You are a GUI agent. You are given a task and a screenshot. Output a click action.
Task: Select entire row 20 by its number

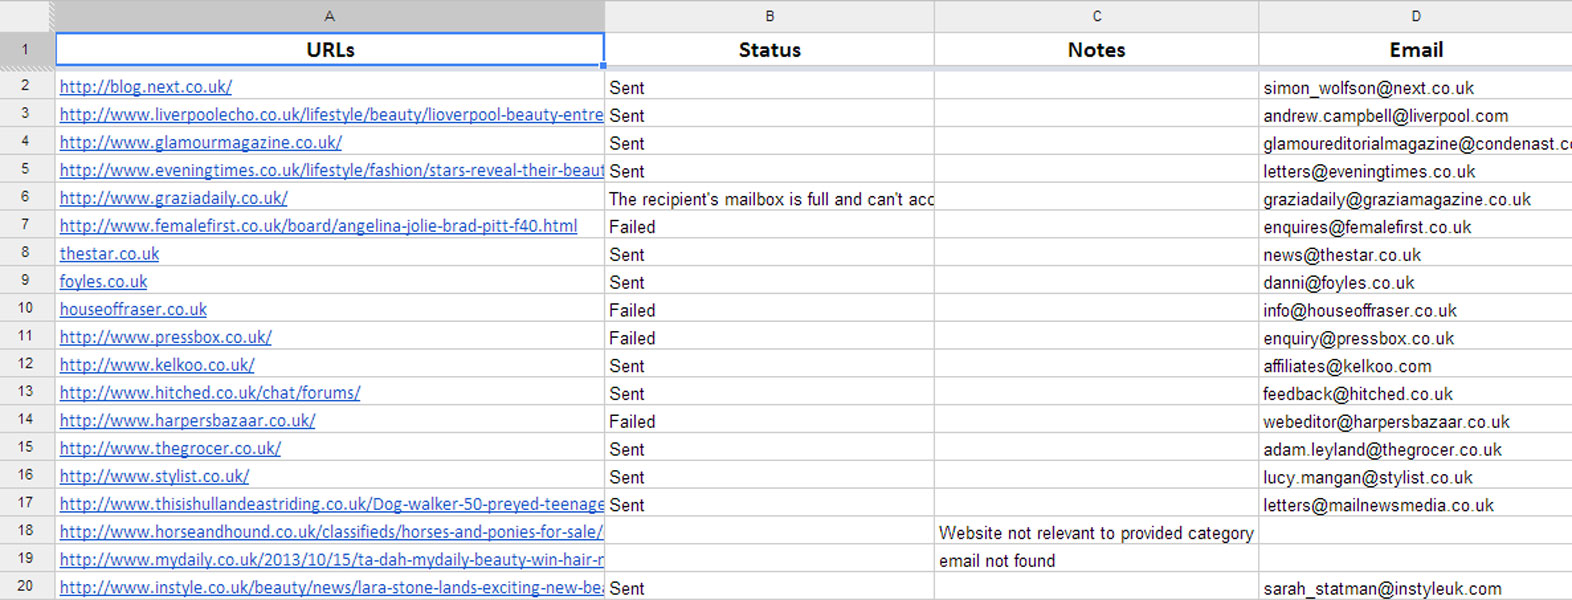tap(26, 586)
